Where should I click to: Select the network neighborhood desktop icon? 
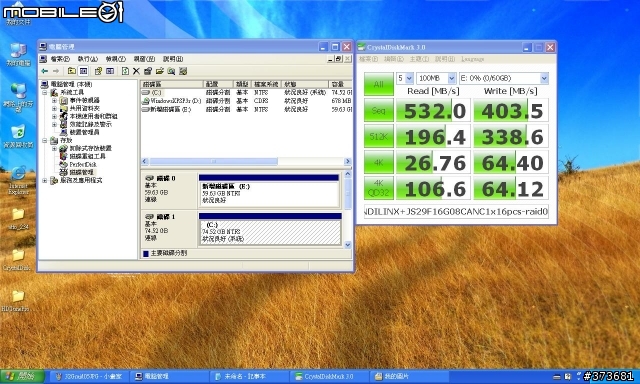[x=18, y=97]
